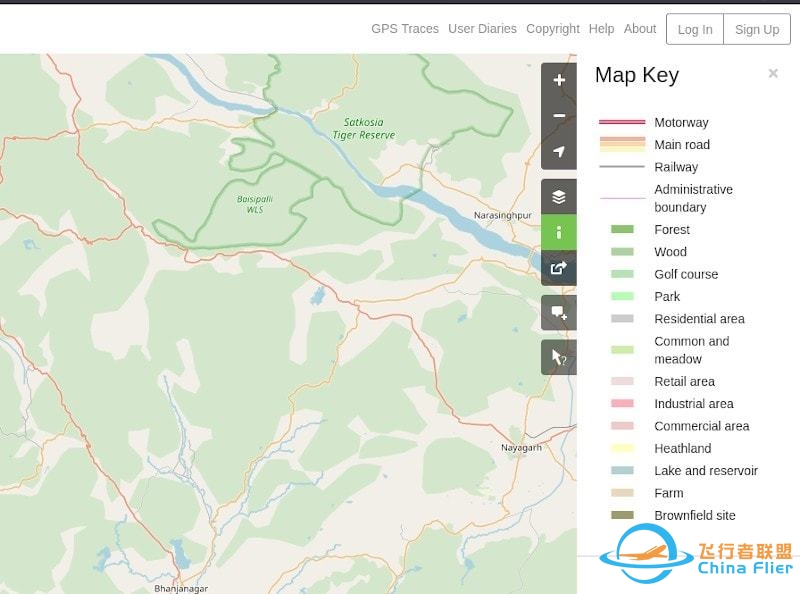The width and height of the screenshot is (800, 594).
Task: Click the Industrial area pink swatch
Action: coord(622,404)
